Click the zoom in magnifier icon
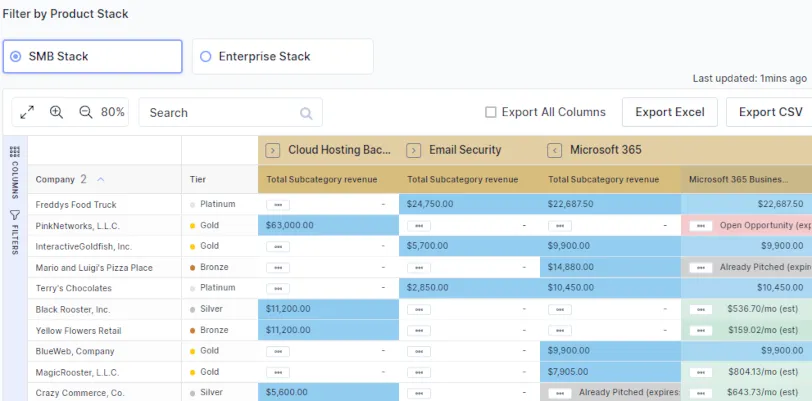812x401 pixels. point(56,112)
